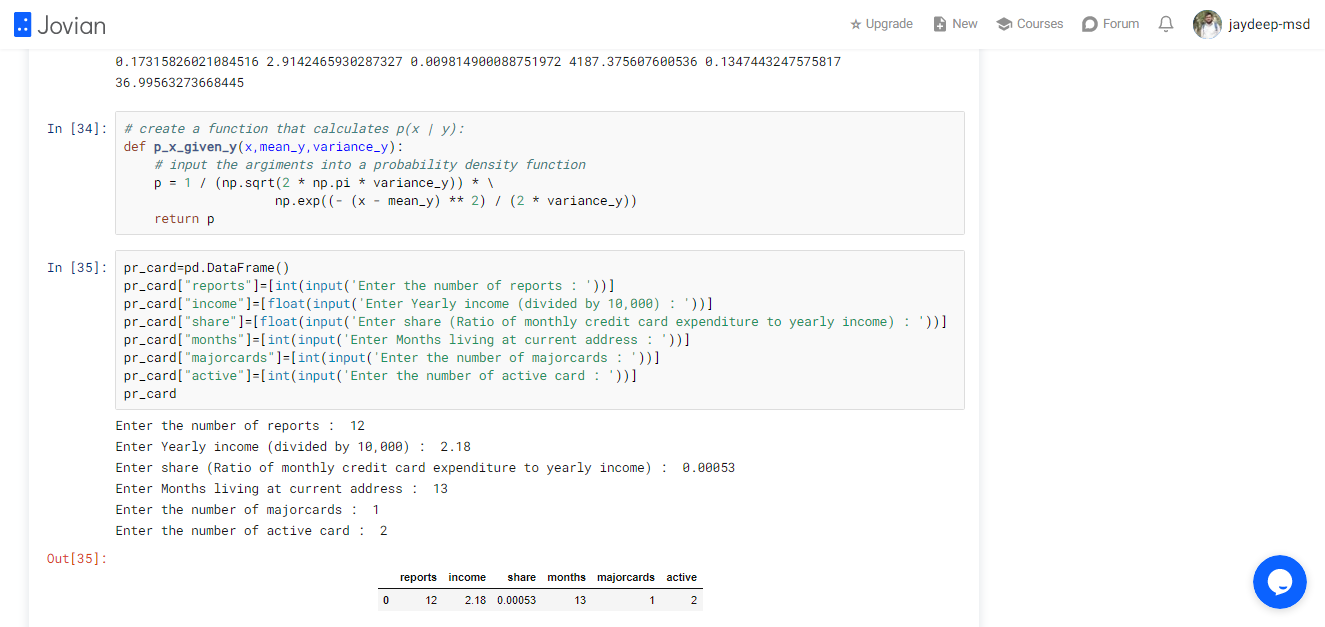The width and height of the screenshot is (1325, 627).
Task: Click the Courses graduation cap icon
Action: click(x=1004, y=24)
